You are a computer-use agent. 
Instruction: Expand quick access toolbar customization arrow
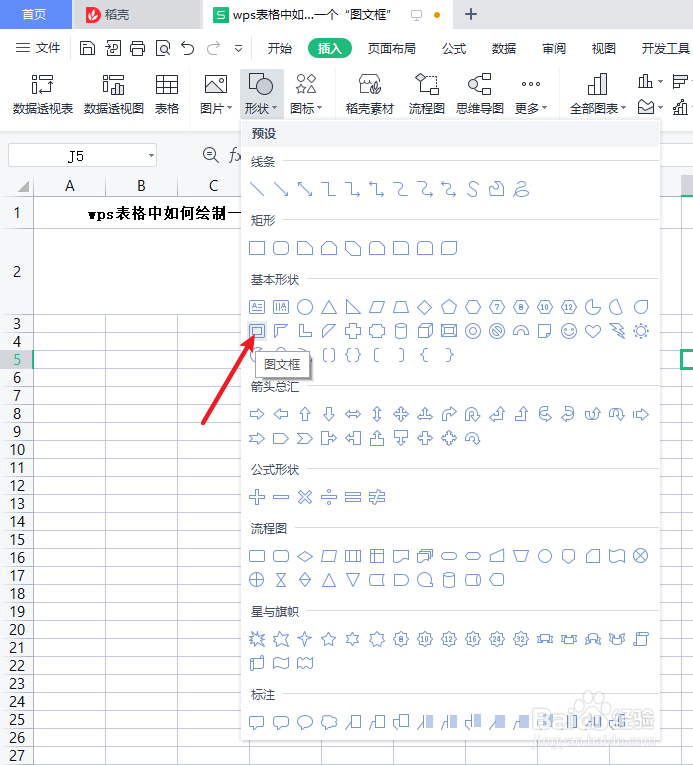pos(238,48)
